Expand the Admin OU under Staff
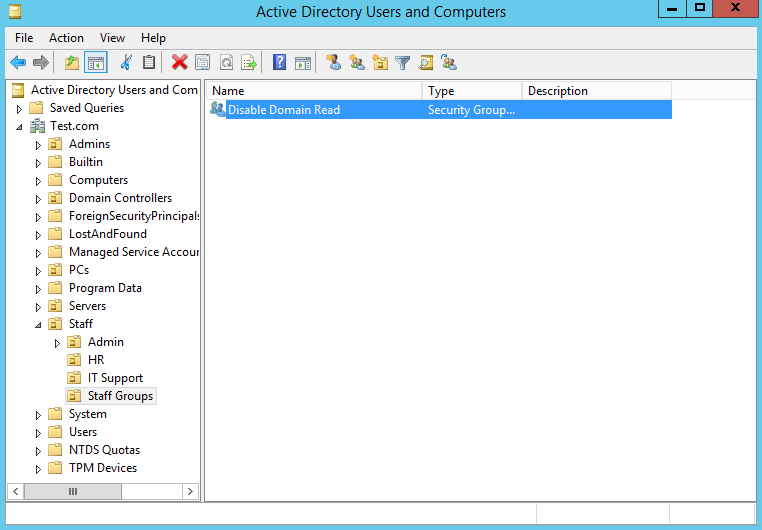762x530 pixels. tap(57, 343)
